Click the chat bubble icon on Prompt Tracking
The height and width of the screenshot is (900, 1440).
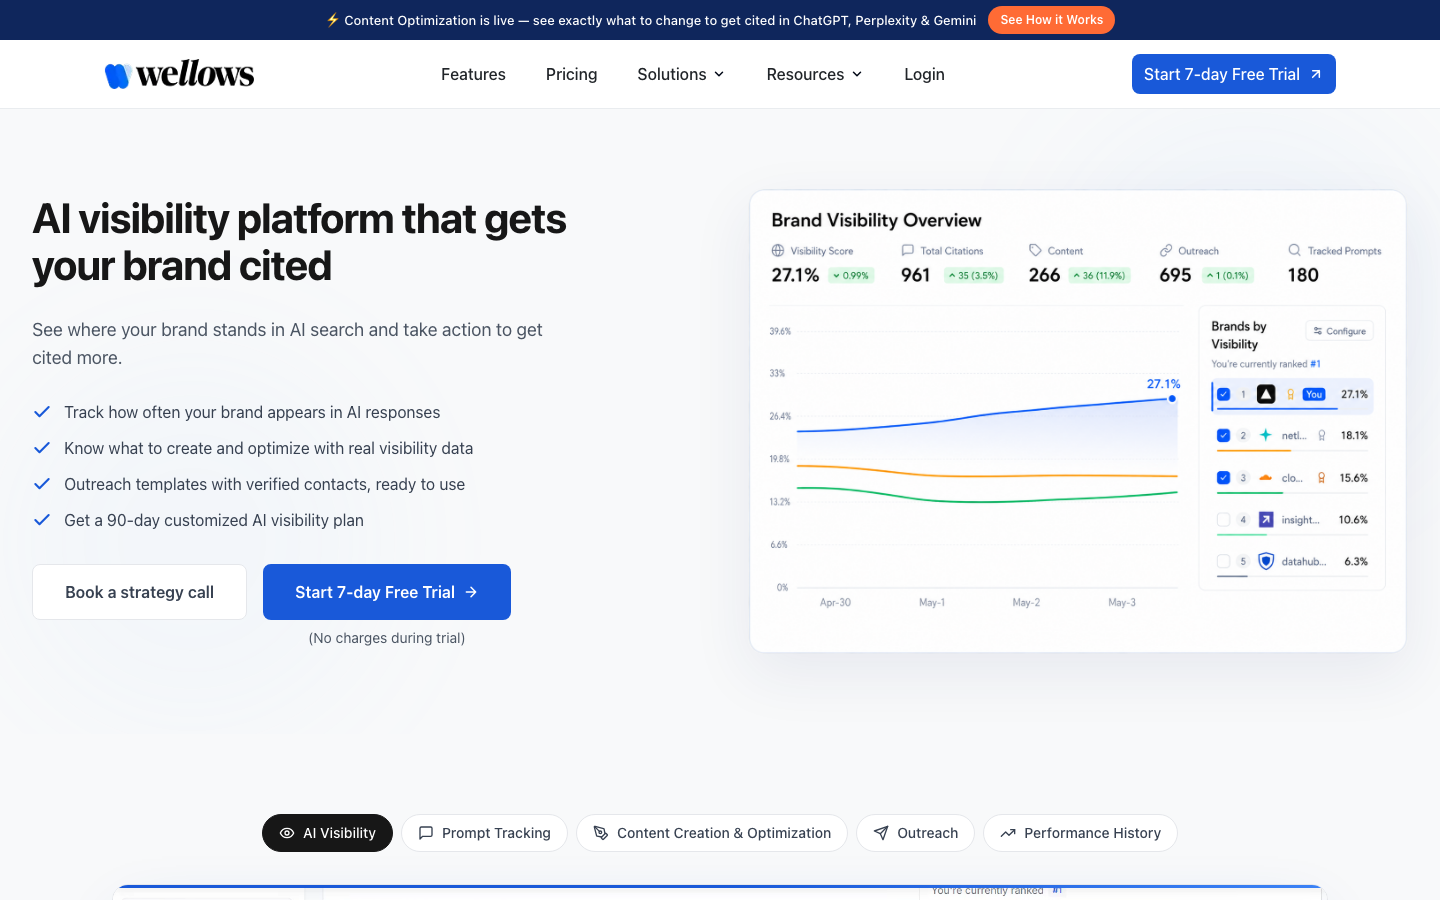pos(426,833)
